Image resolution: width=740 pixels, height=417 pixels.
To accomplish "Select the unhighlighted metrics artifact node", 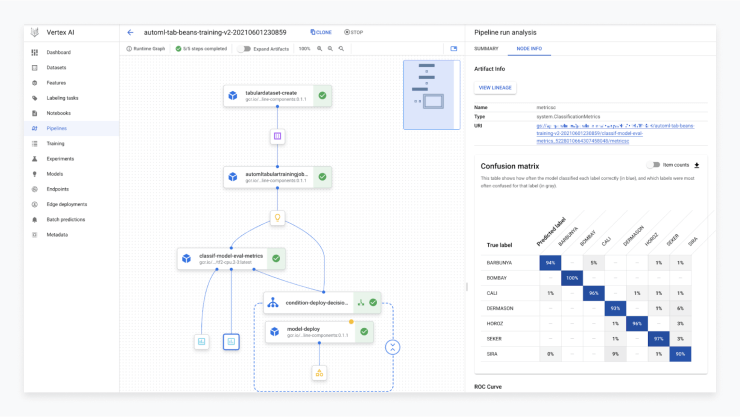I will (202, 342).
